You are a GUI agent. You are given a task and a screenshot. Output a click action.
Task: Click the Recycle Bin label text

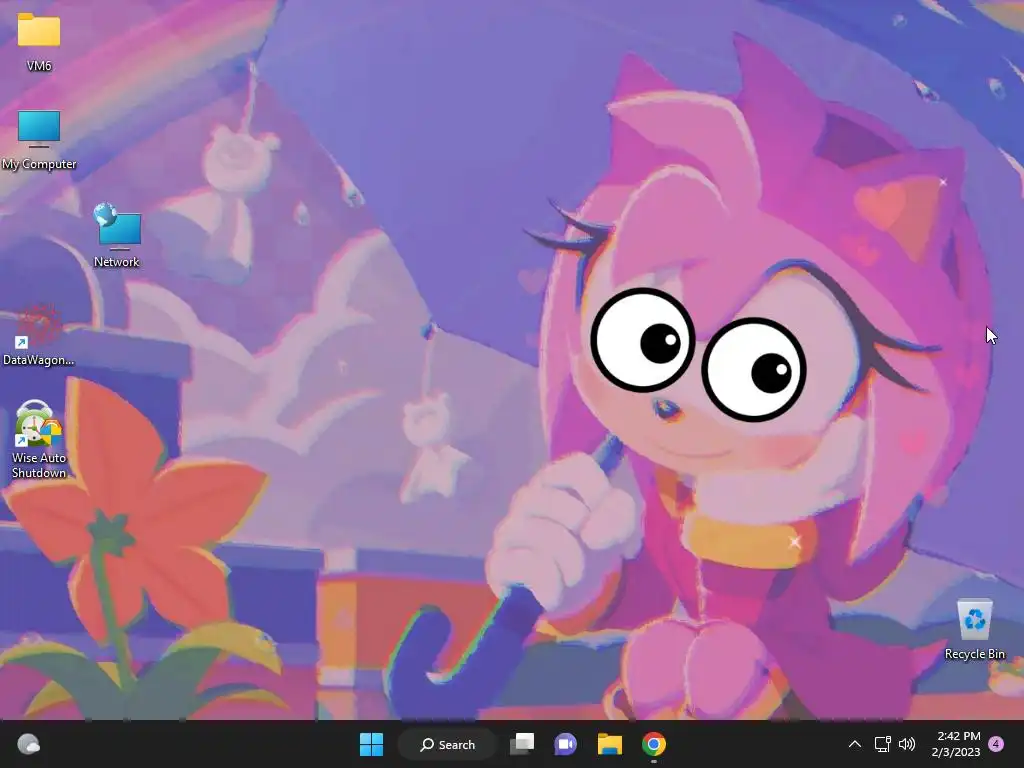pyautogui.click(x=974, y=654)
